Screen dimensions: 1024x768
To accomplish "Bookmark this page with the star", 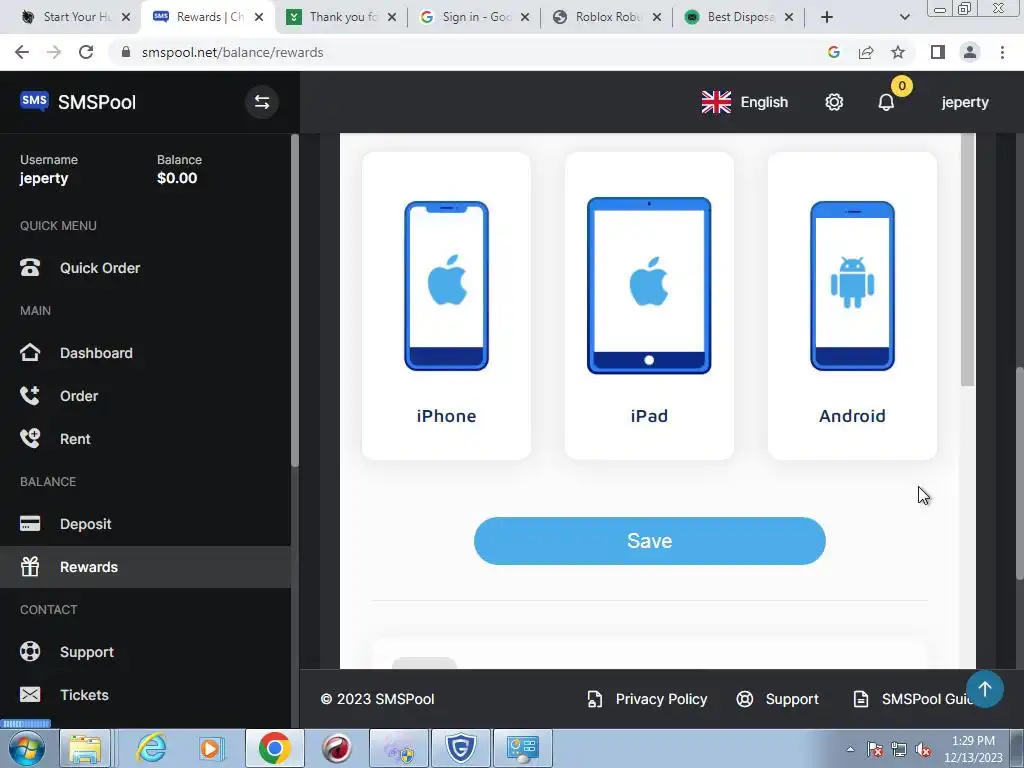I will click(898, 52).
